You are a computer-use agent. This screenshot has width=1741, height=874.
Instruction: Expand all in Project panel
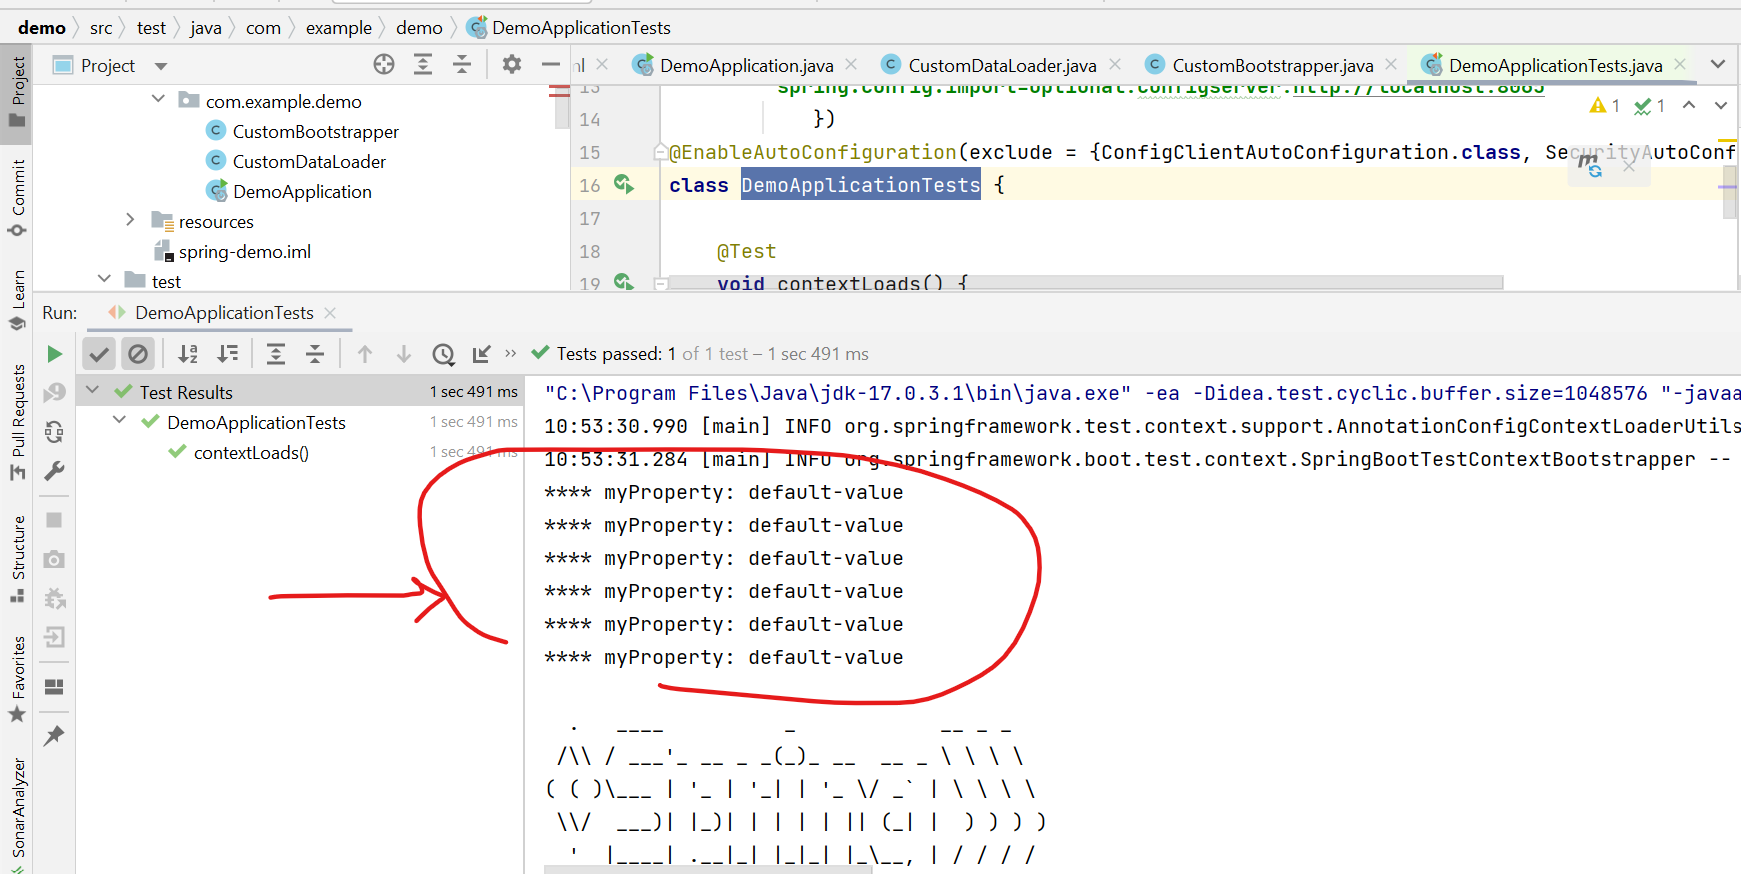click(x=423, y=65)
